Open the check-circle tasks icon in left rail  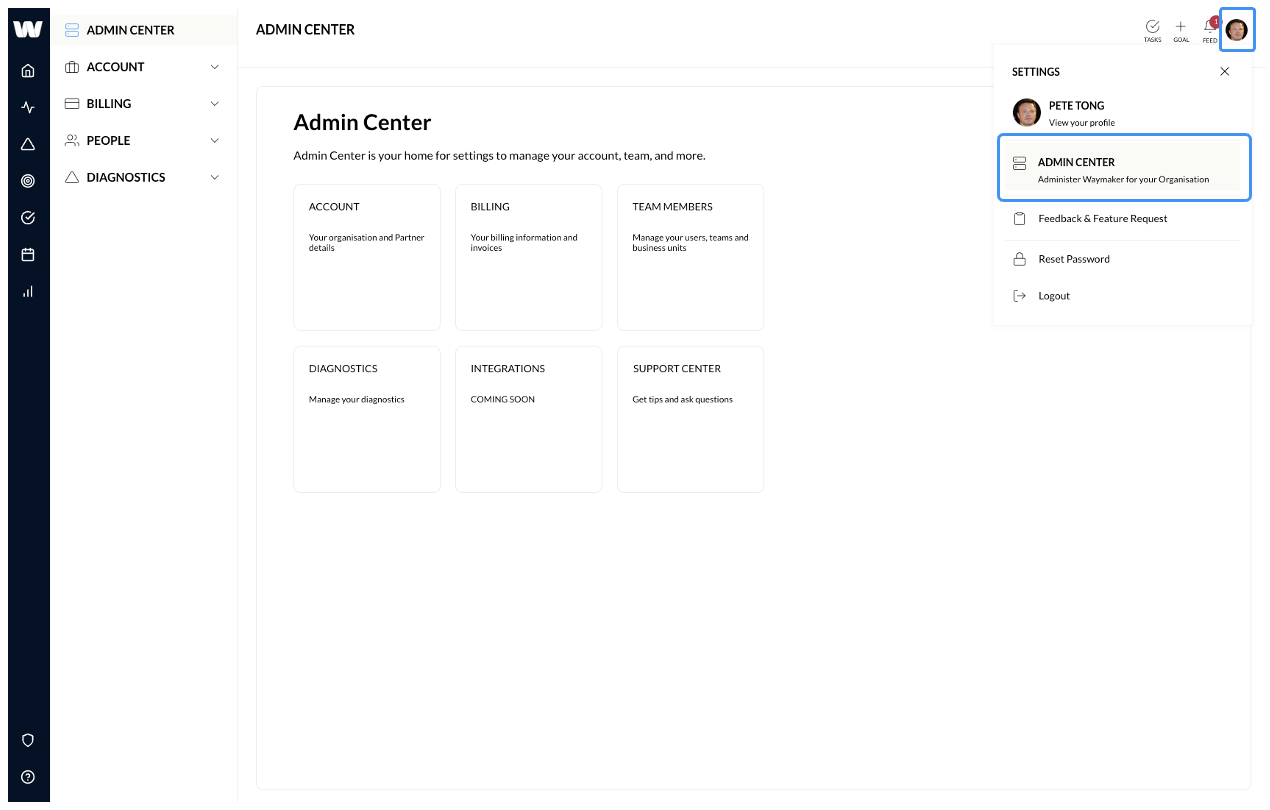[28, 217]
